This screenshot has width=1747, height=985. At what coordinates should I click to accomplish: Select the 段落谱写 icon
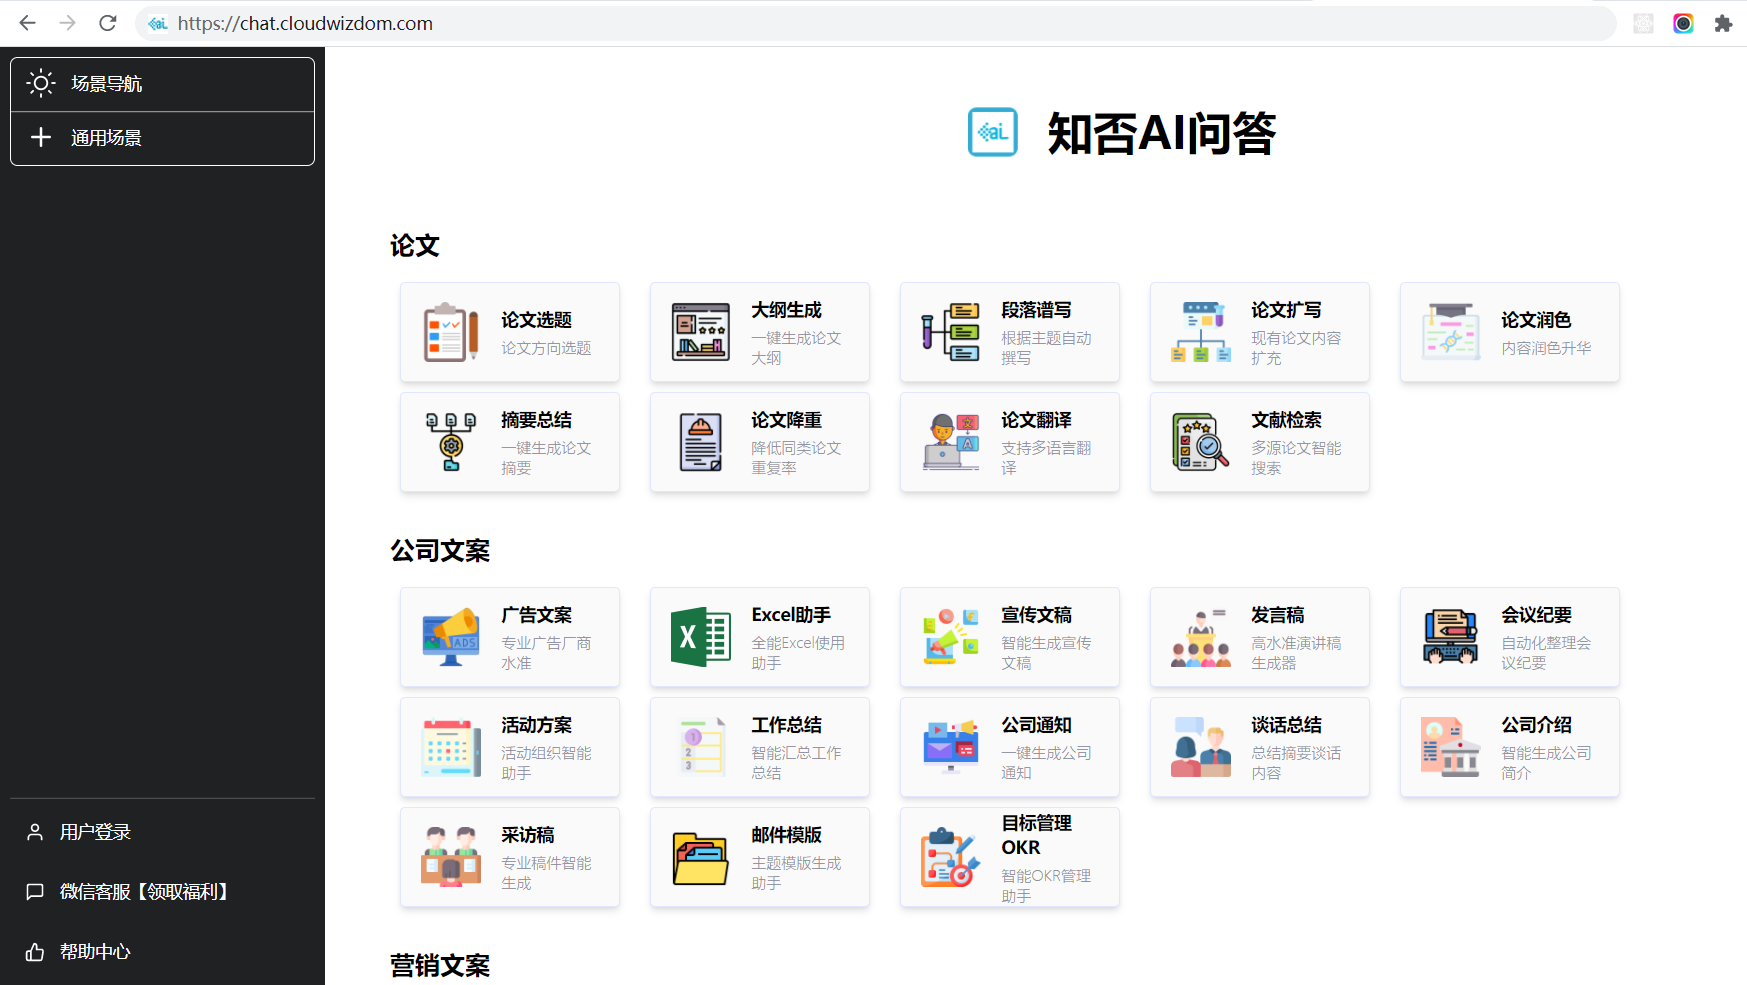(951, 332)
